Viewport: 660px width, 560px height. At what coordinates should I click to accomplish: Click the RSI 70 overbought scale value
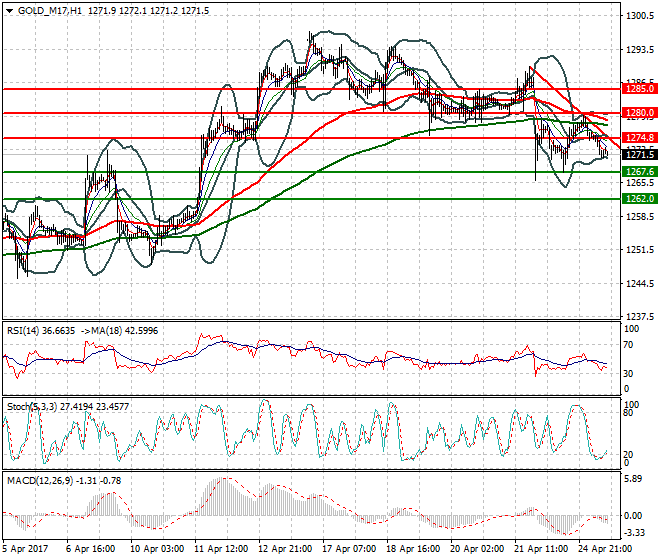(x=628, y=345)
